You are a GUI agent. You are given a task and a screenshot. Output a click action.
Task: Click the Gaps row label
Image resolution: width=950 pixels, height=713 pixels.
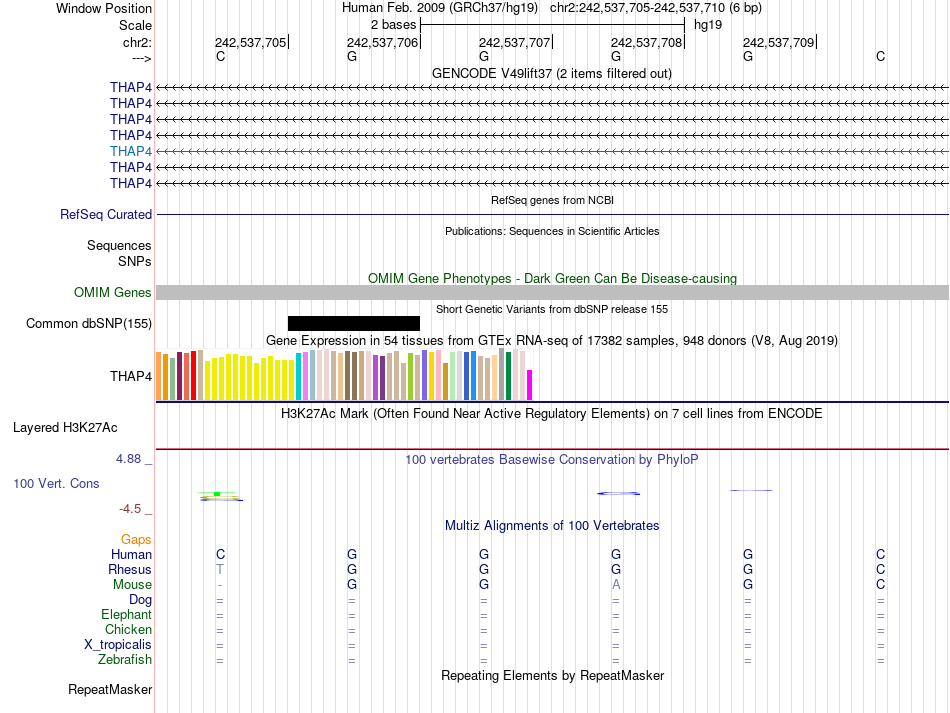point(136,539)
